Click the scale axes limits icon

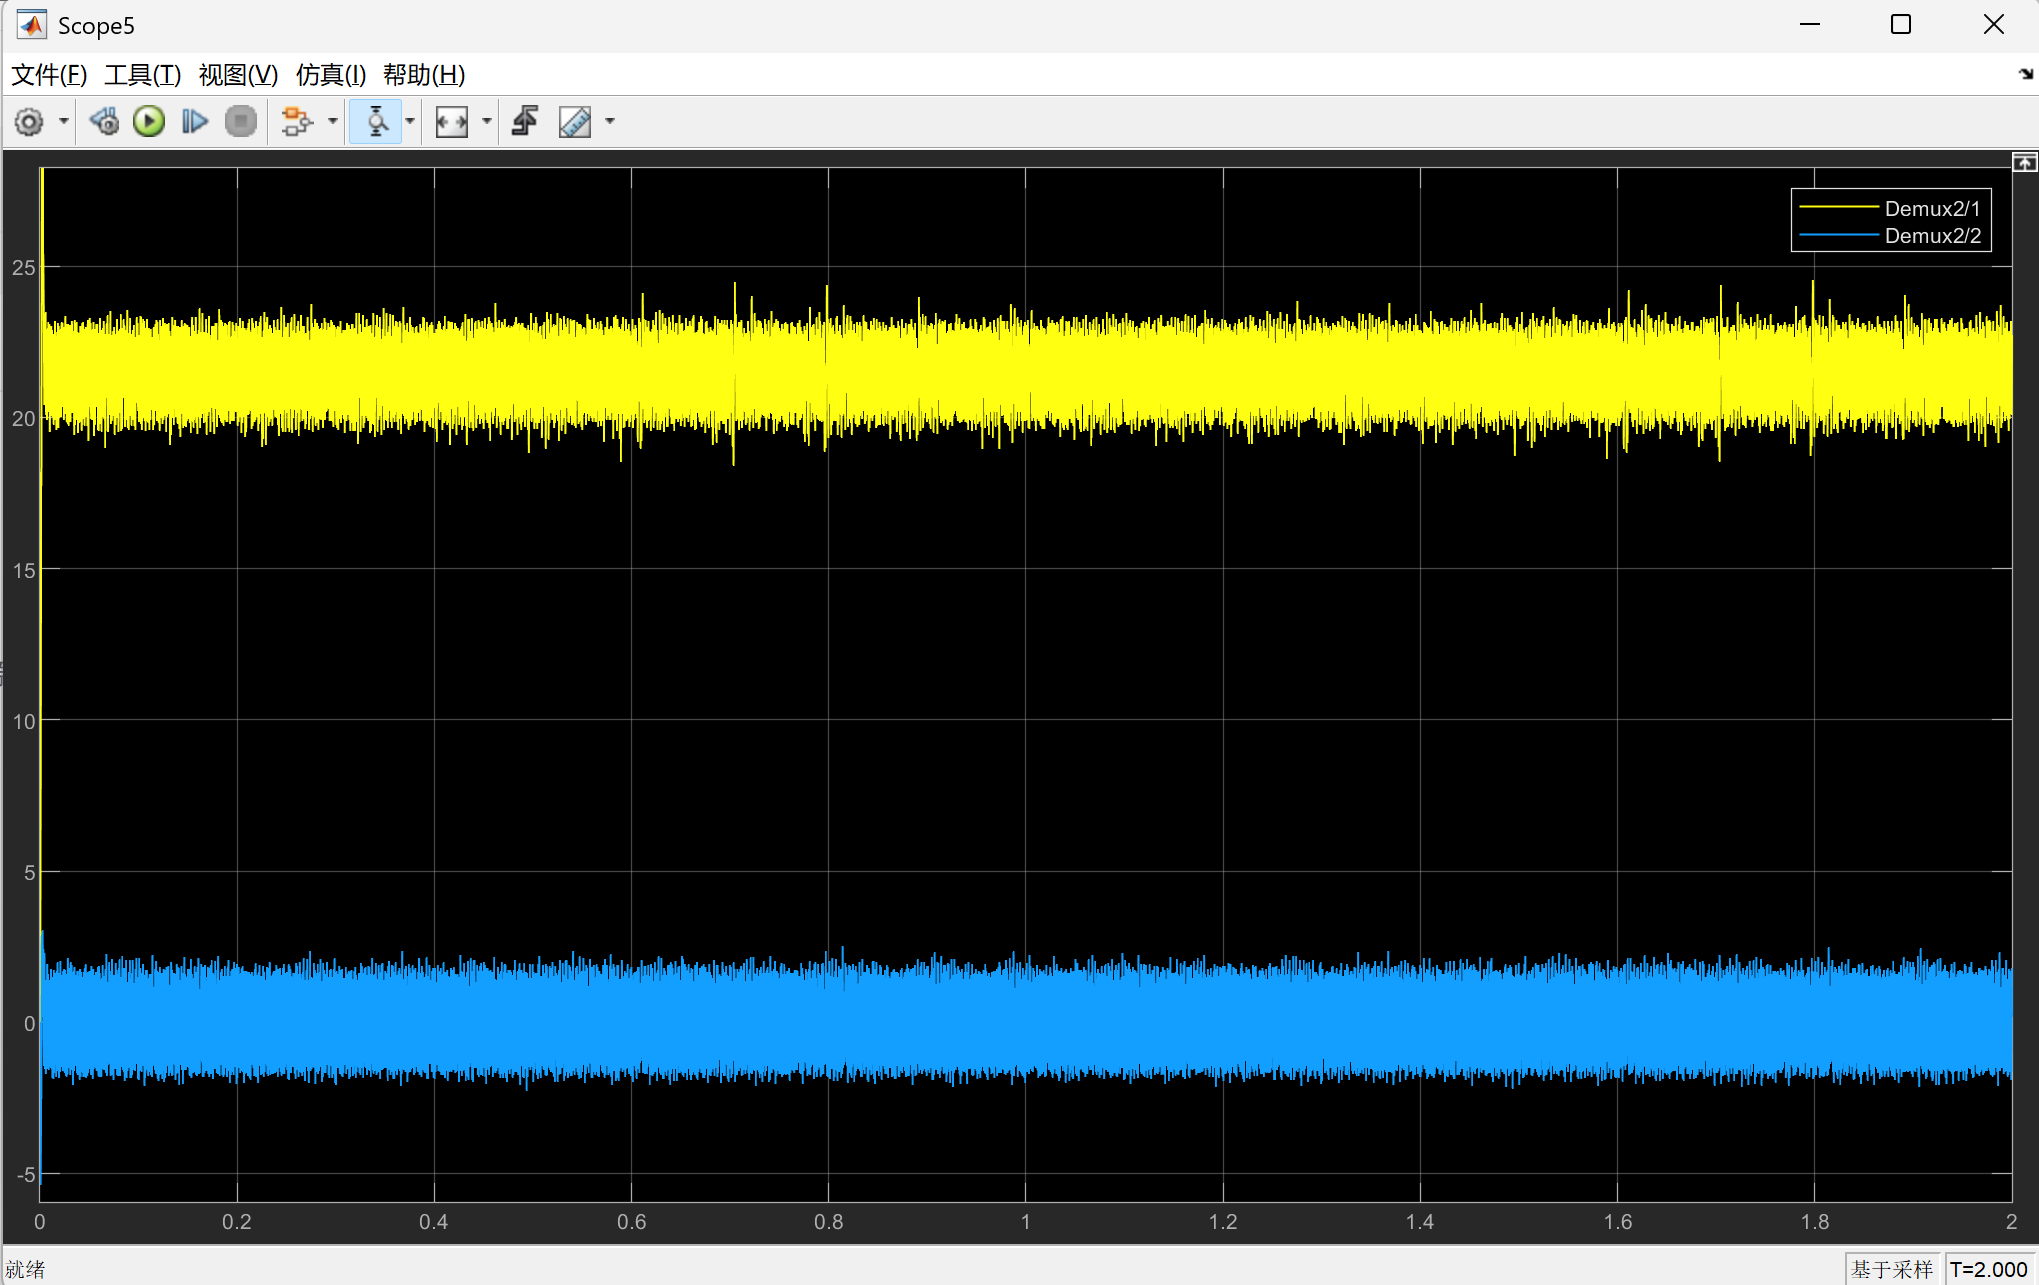pos(452,122)
